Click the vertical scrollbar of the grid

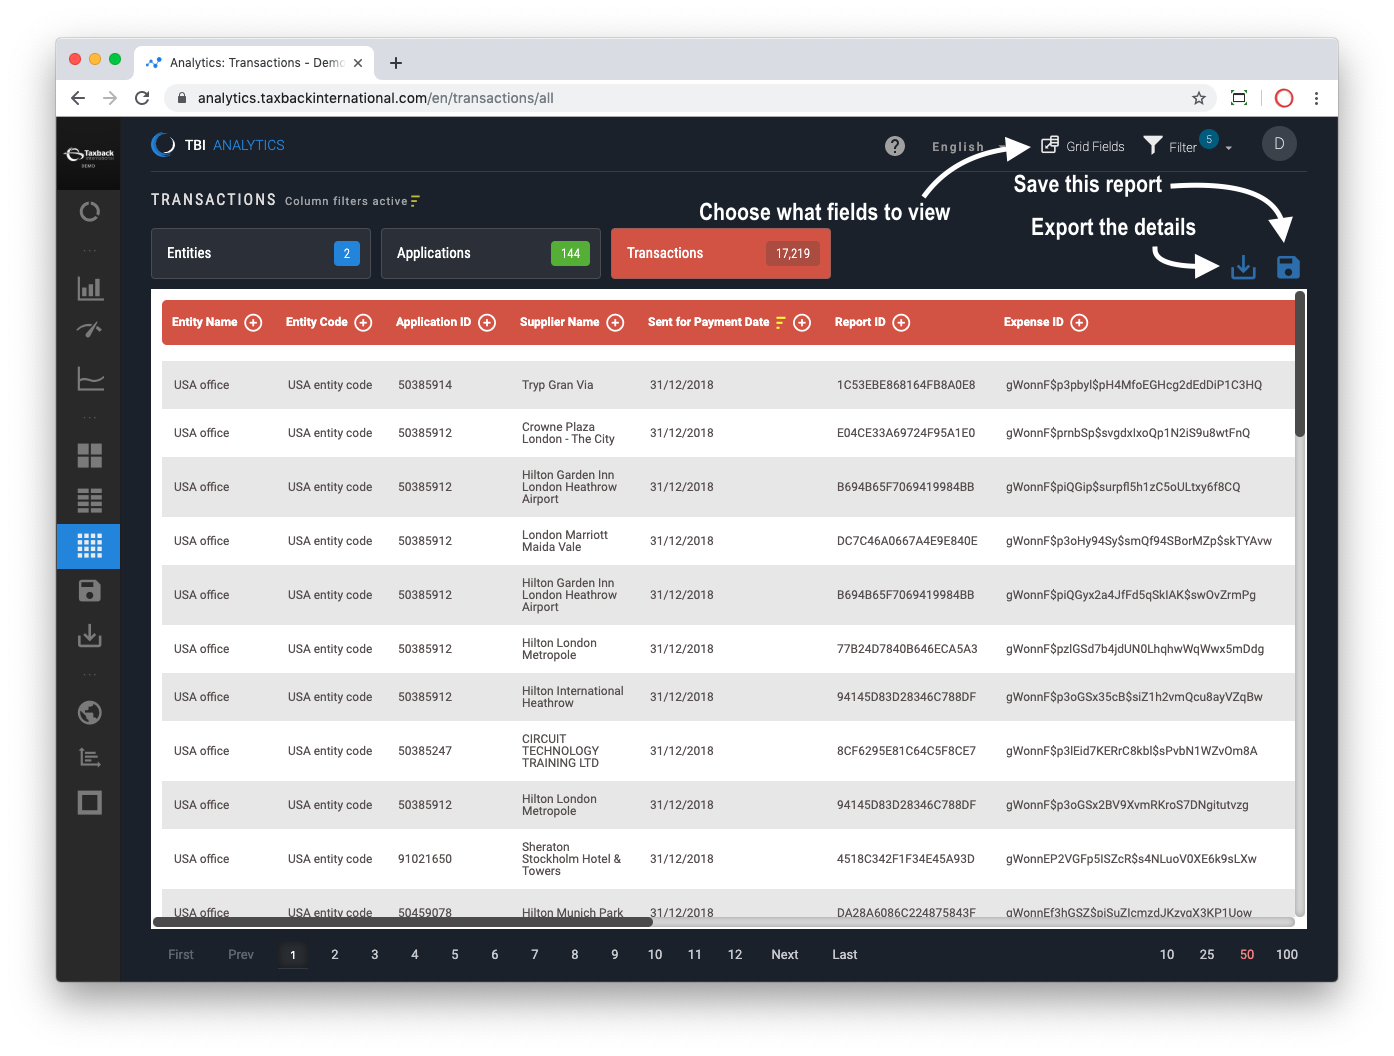pyautogui.click(x=1300, y=365)
